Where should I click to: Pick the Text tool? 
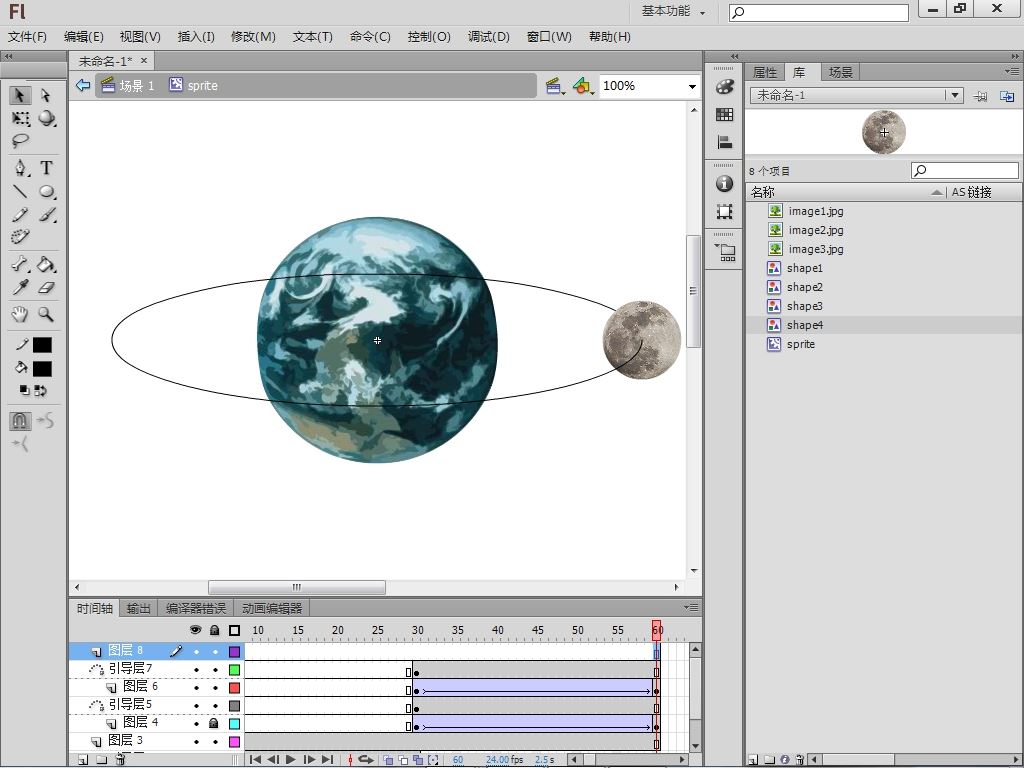click(x=46, y=168)
